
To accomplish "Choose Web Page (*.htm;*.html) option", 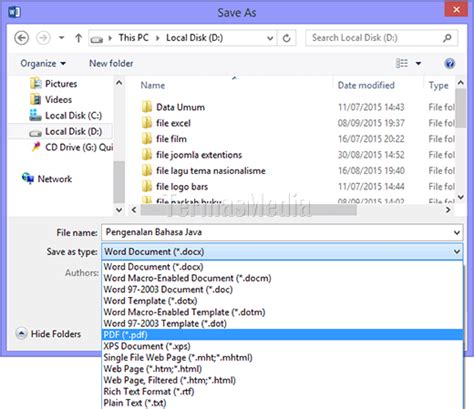I will pos(282,369).
